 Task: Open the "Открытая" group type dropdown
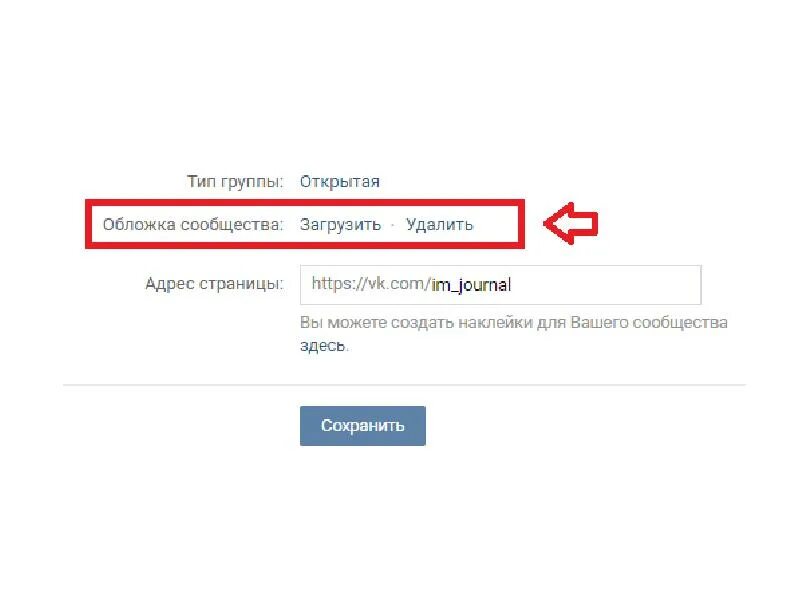point(339,182)
